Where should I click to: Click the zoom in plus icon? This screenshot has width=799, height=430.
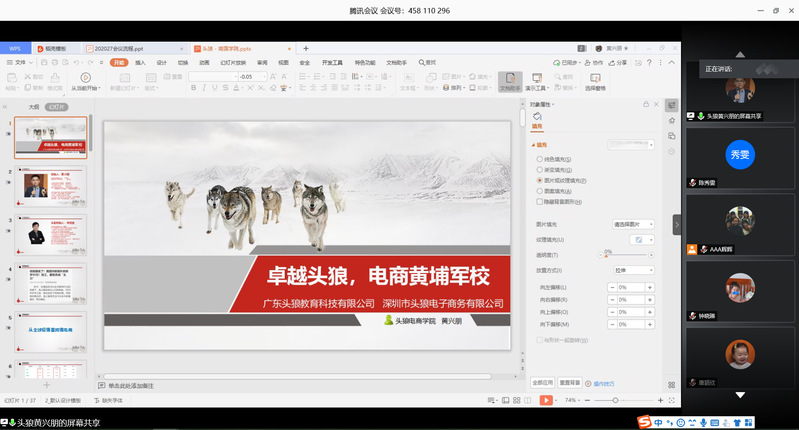(660, 400)
